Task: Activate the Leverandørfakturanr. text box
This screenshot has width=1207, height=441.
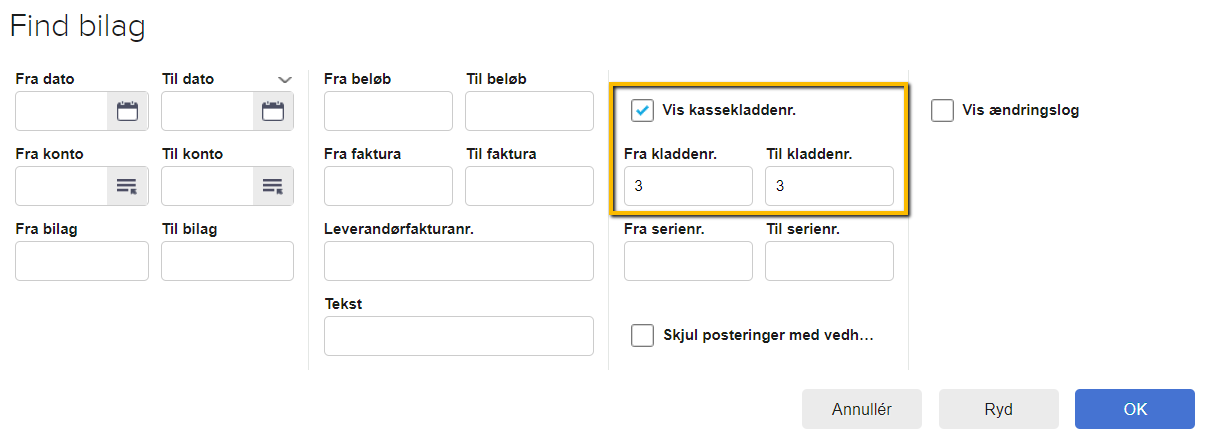Action: click(x=459, y=261)
